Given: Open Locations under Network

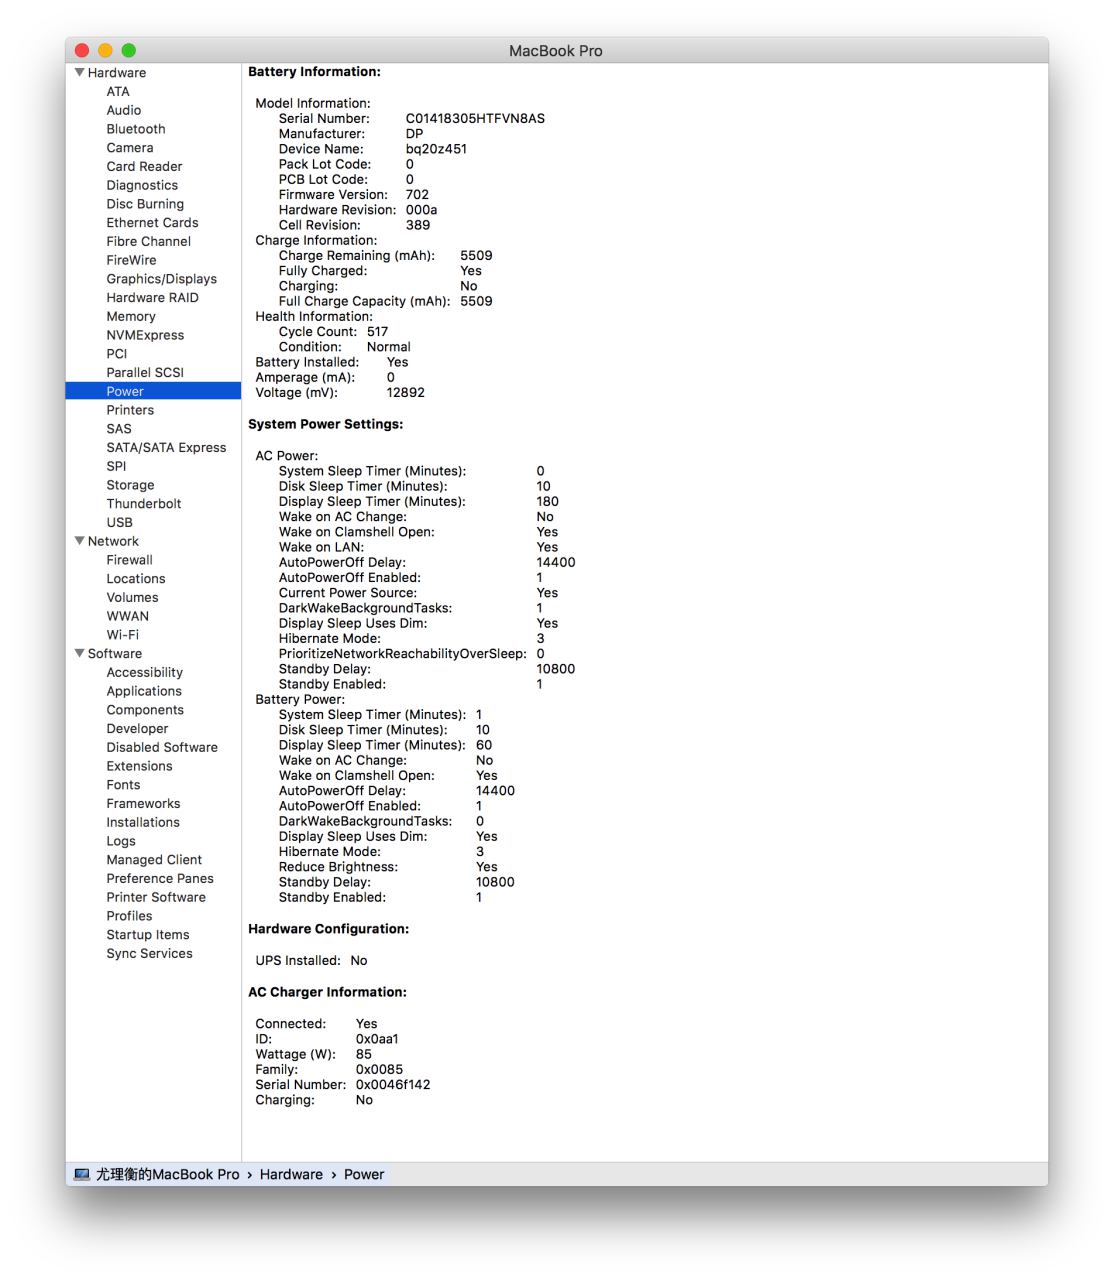Looking at the screenshot, I should pos(136,578).
